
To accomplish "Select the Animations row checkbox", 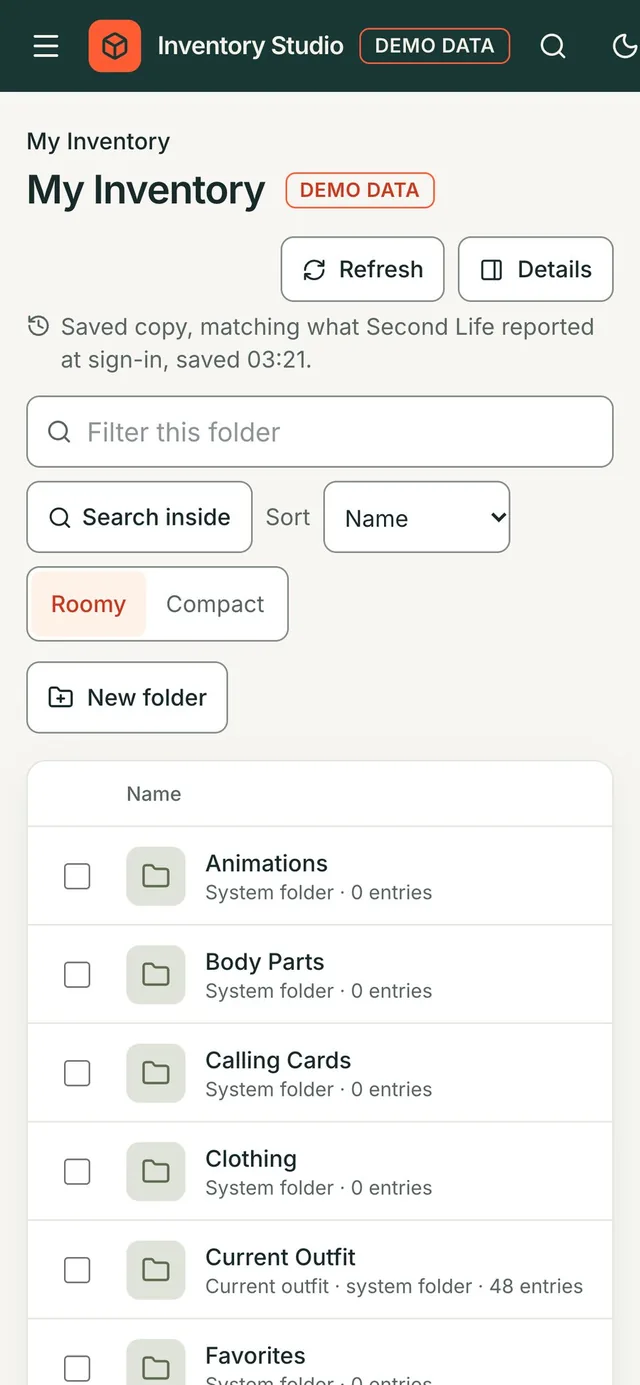I will click(x=77, y=876).
